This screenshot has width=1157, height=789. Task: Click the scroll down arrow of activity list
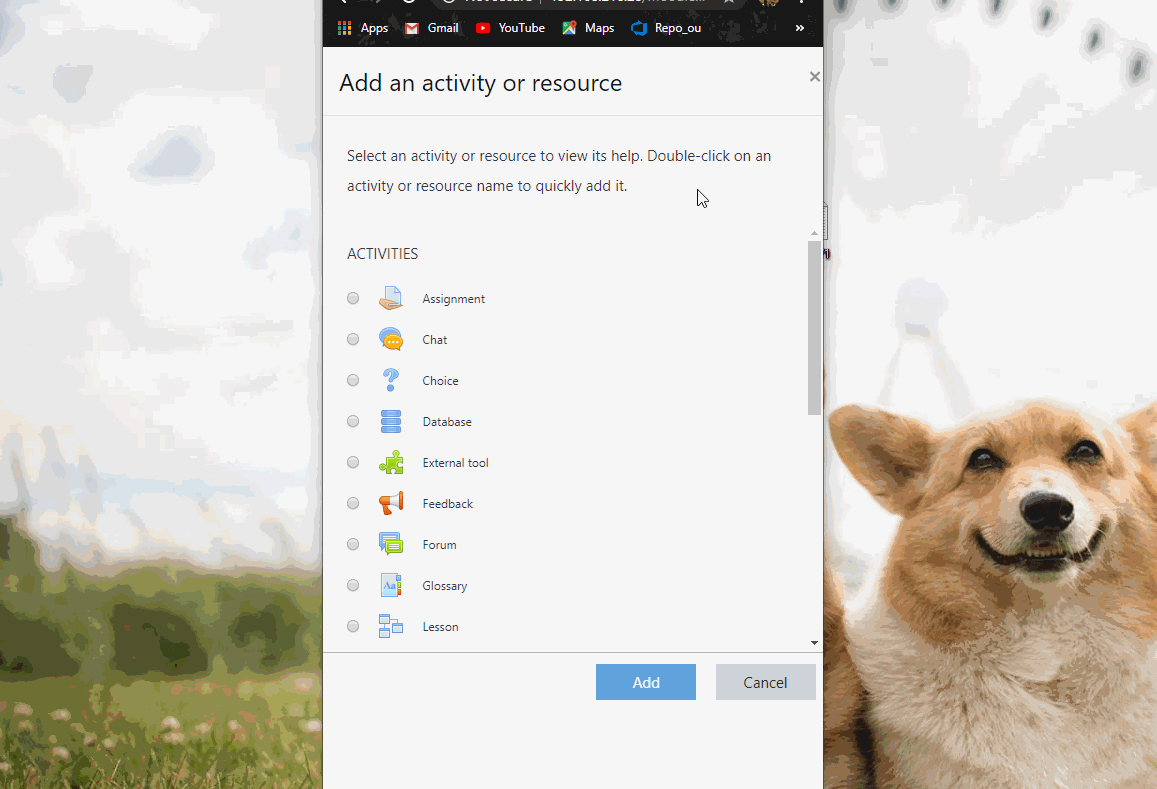(815, 643)
